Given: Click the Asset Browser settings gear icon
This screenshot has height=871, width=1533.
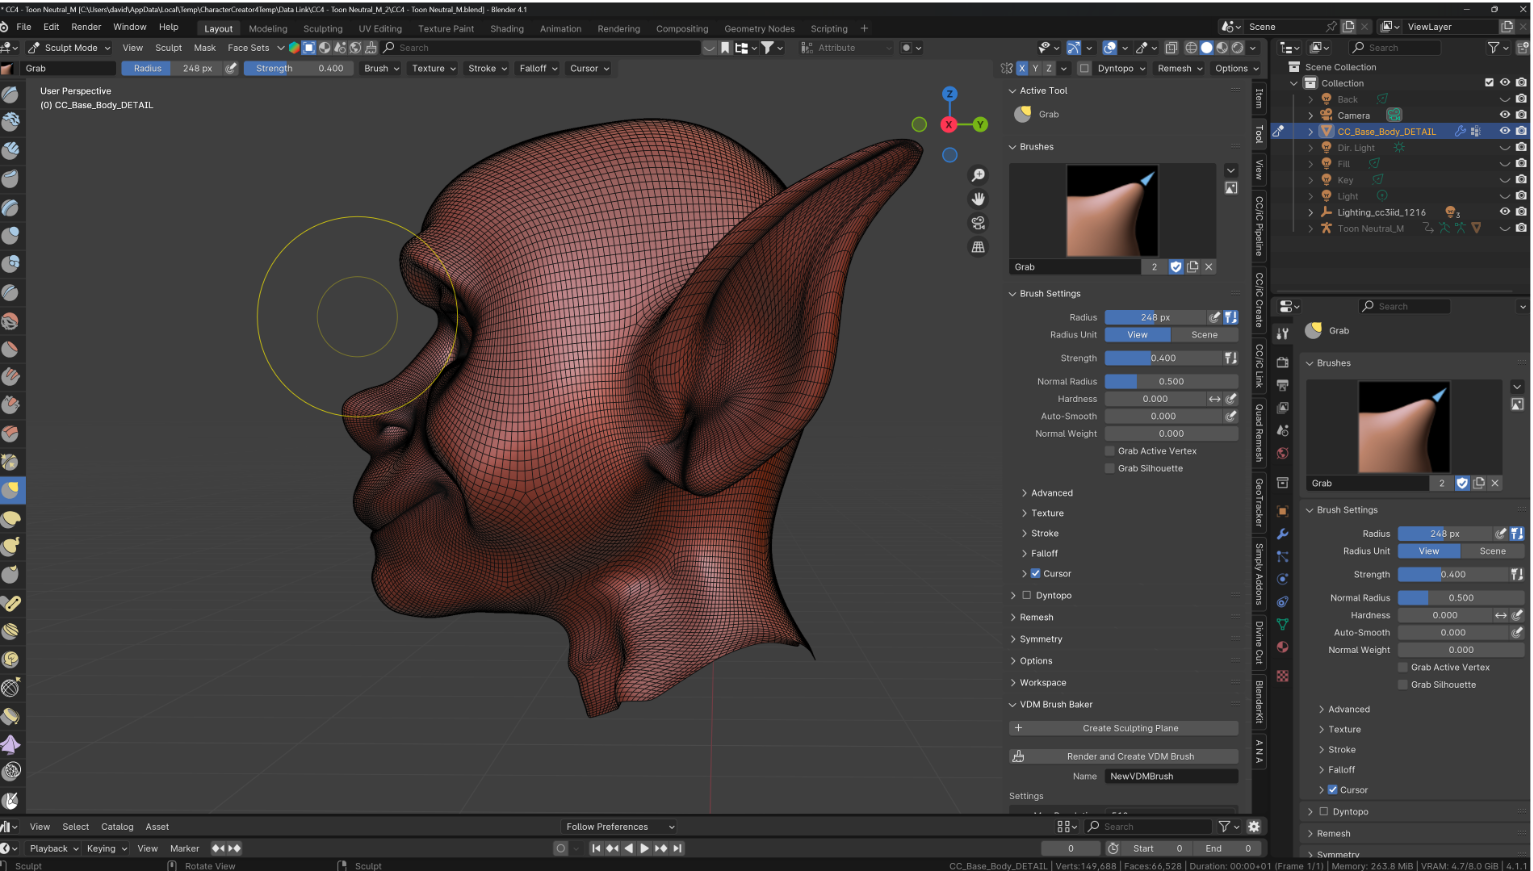Looking at the screenshot, I should pyautogui.click(x=1254, y=827).
